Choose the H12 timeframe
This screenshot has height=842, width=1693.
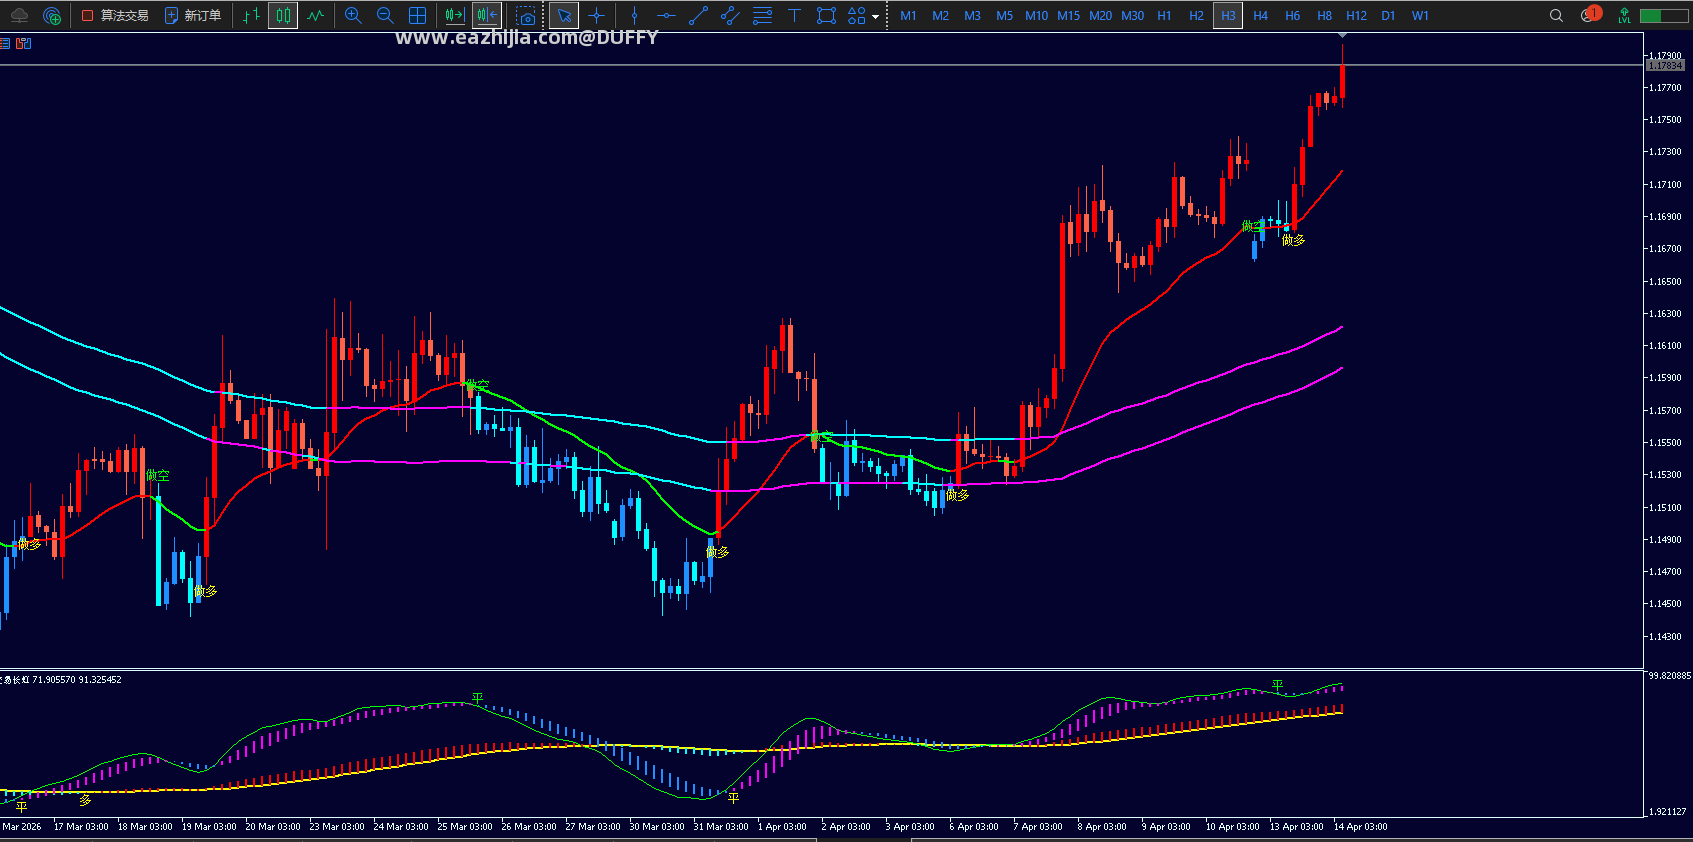(x=1356, y=15)
